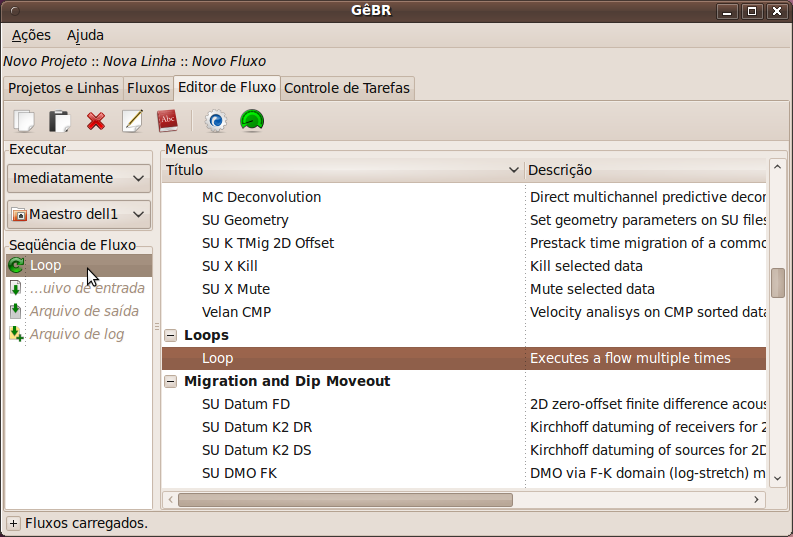This screenshot has height=537, width=793.
Task: Switch to the Fluxos tab
Action: click(148, 88)
